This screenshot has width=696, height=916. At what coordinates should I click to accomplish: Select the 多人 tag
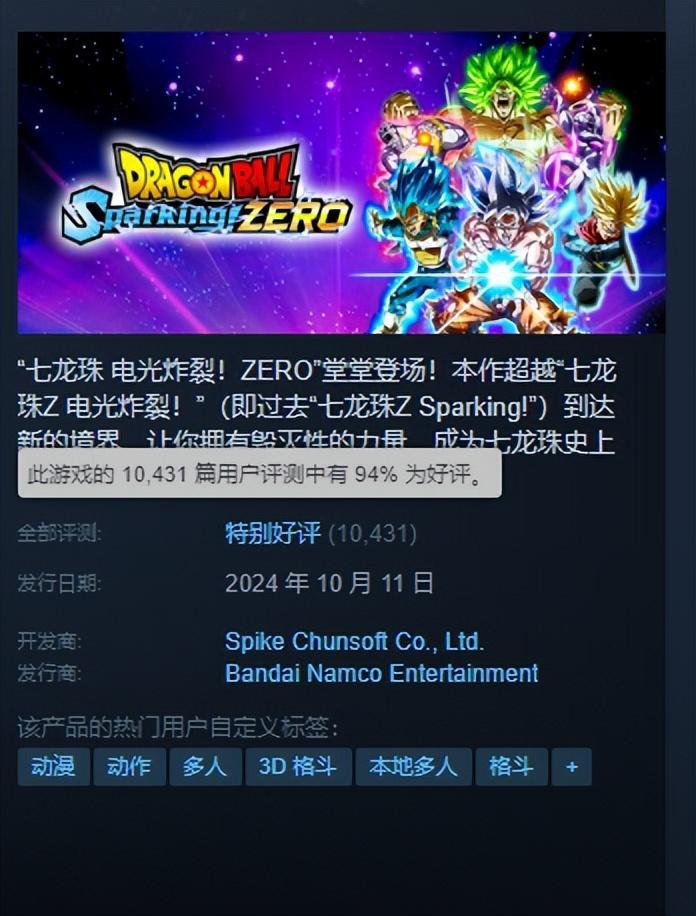205,766
